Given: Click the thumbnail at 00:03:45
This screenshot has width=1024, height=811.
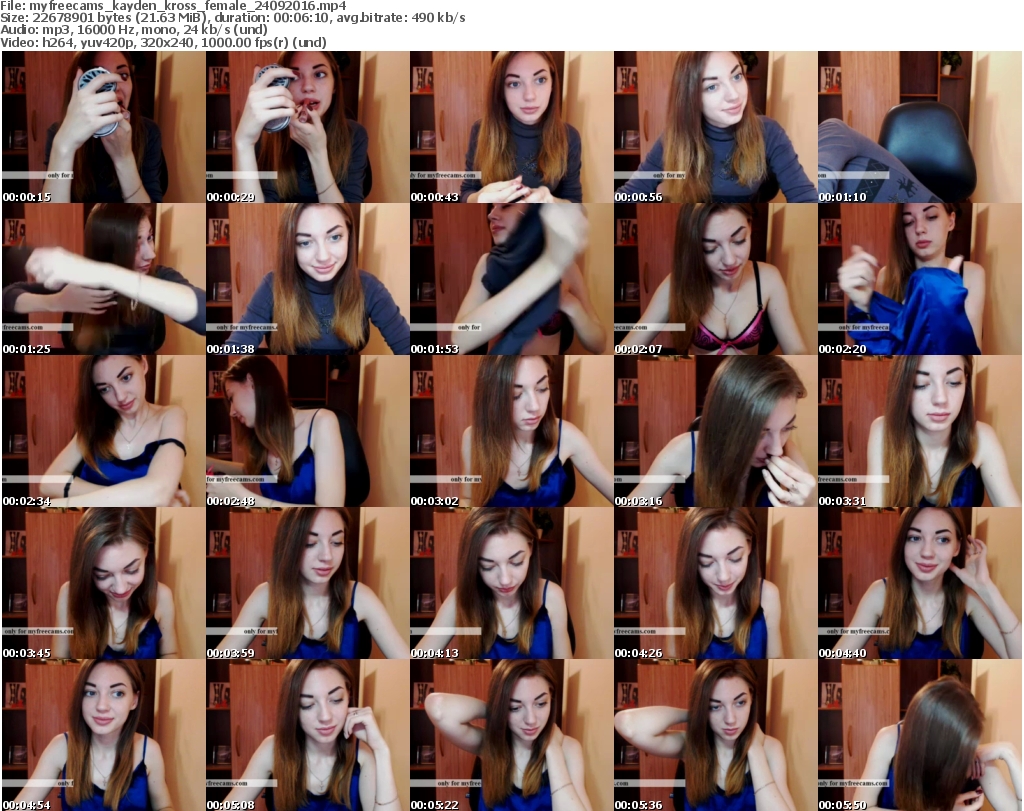Looking at the screenshot, I should [103, 583].
